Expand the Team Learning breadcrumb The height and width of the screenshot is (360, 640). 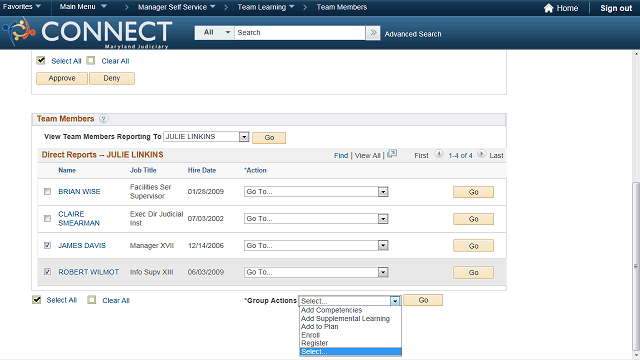(x=266, y=7)
